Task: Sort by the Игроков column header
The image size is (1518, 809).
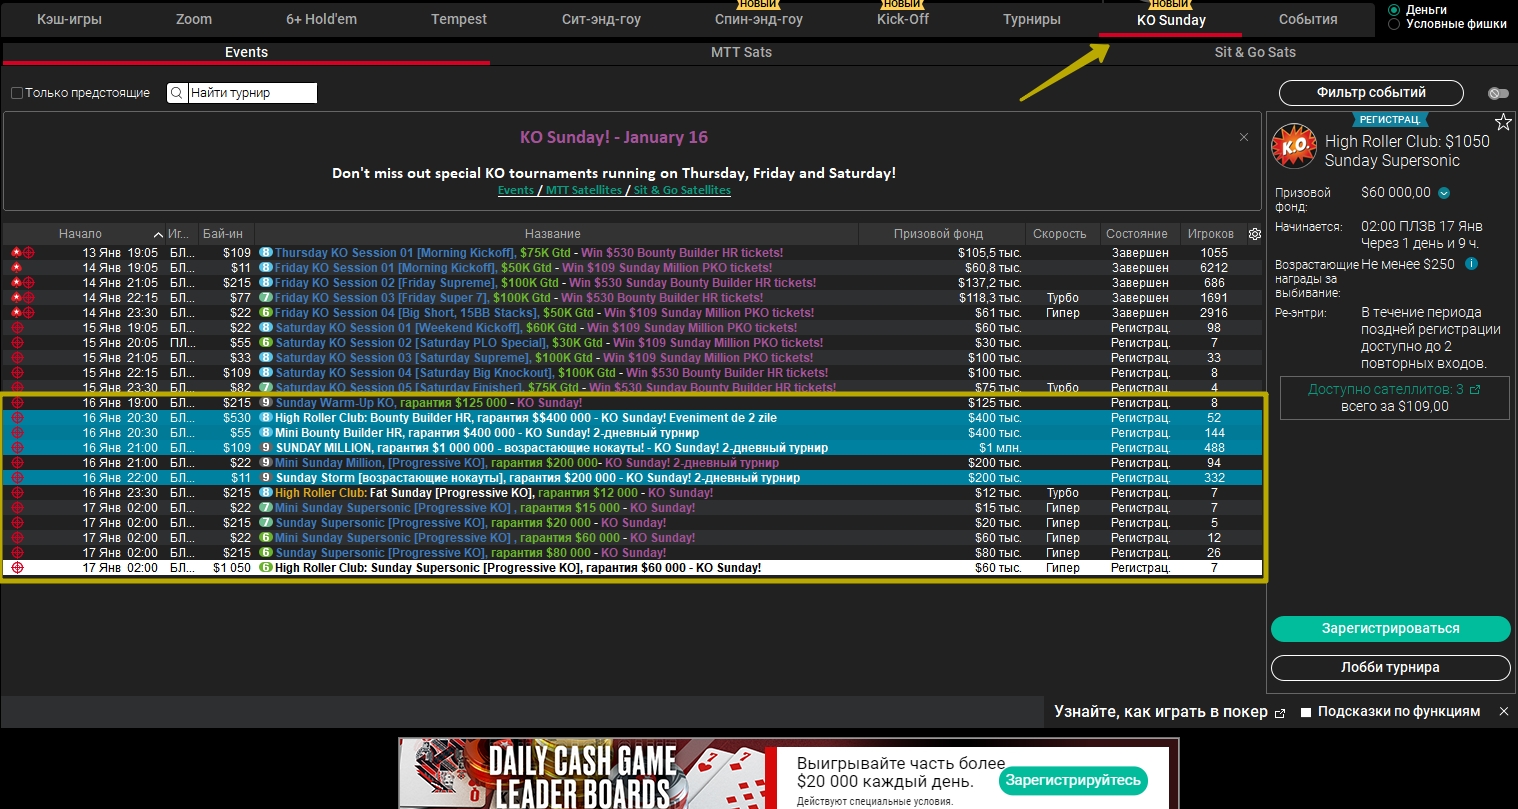Action: 1211,234
